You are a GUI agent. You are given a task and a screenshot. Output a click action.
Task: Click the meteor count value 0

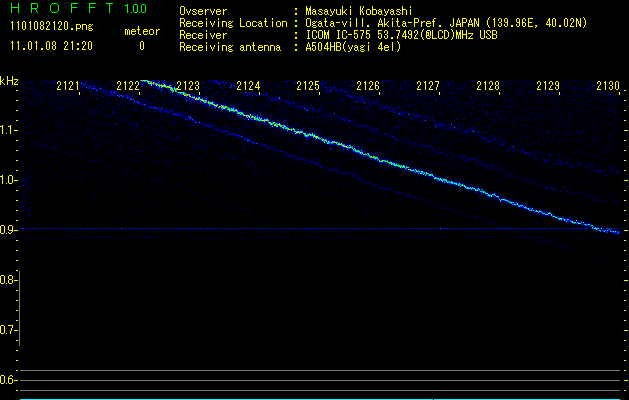pos(142,46)
